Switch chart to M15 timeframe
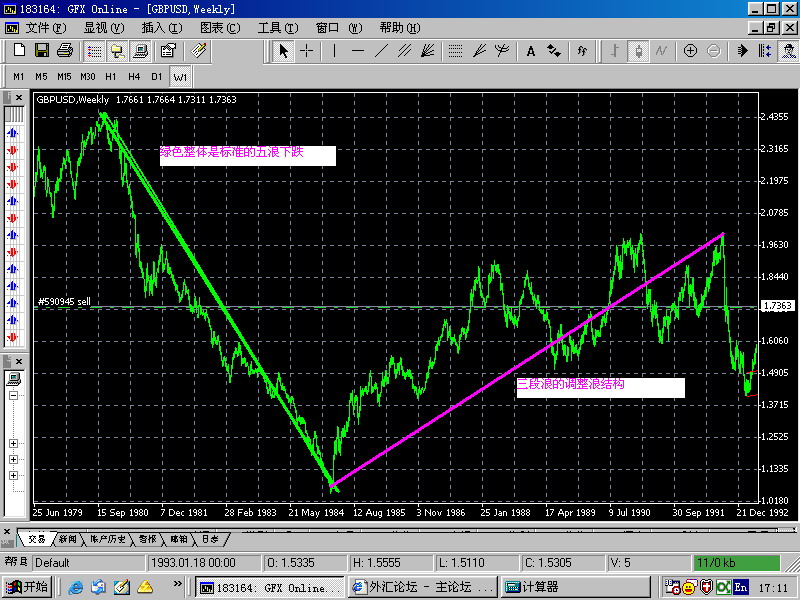The width and height of the screenshot is (800, 600). click(64, 76)
